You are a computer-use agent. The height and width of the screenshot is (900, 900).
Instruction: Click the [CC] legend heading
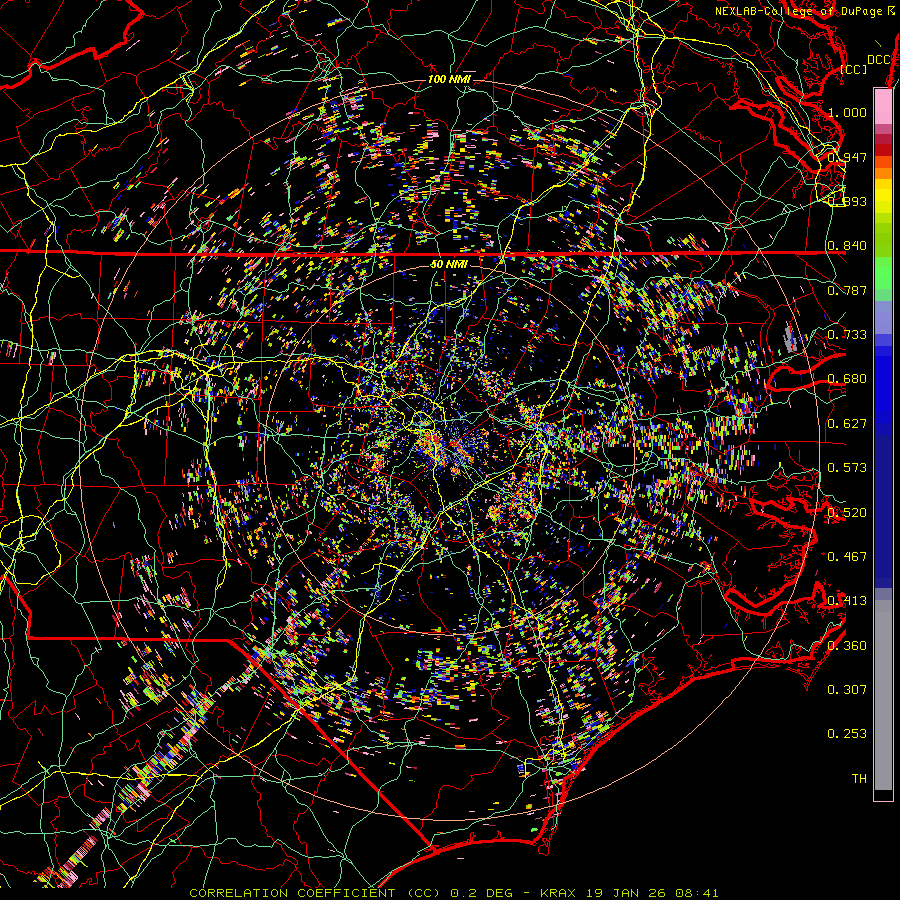854,69
